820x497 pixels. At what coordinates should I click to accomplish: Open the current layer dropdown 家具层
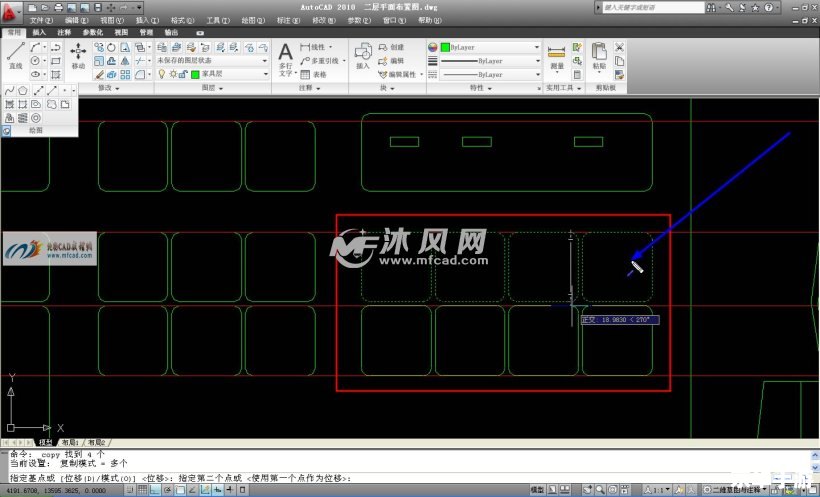[x=213, y=74]
